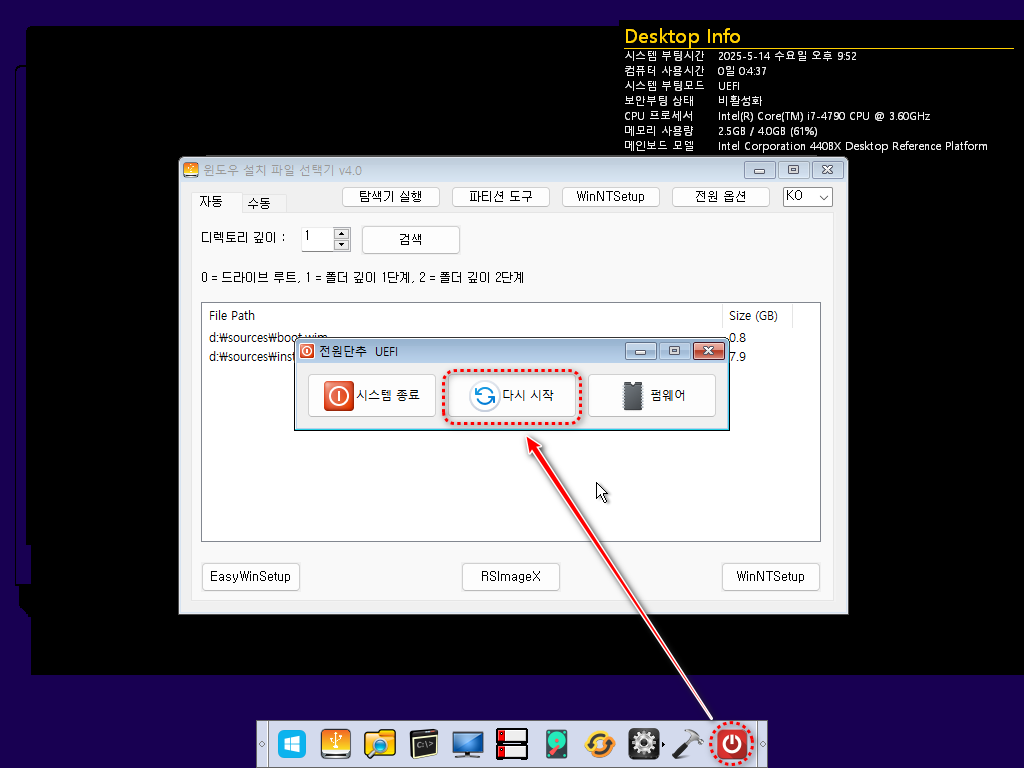Click the diamond handle at dock's right end
The height and width of the screenshot is (768, 1024).
[x=762, y=744]
